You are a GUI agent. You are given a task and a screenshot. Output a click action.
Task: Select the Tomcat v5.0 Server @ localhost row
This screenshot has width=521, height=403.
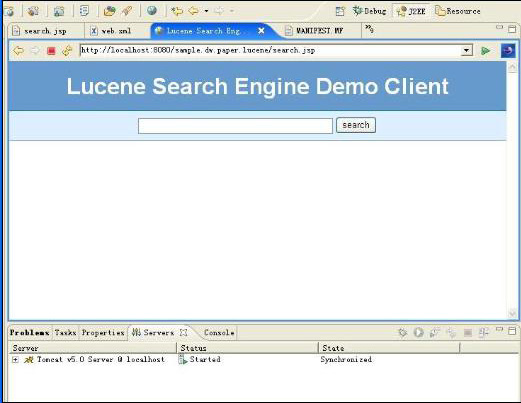point(101,360)
